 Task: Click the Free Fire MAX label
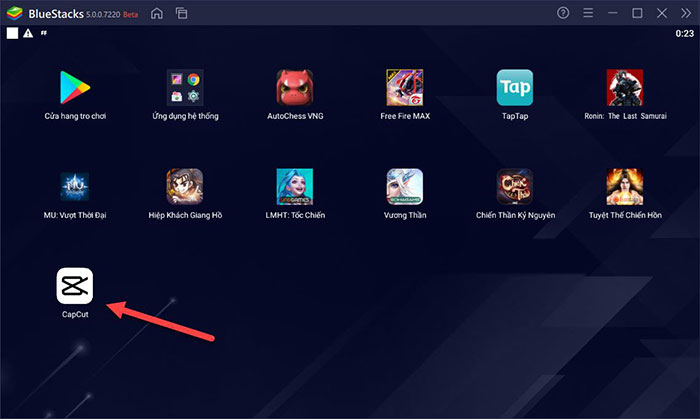click(405, 116)
